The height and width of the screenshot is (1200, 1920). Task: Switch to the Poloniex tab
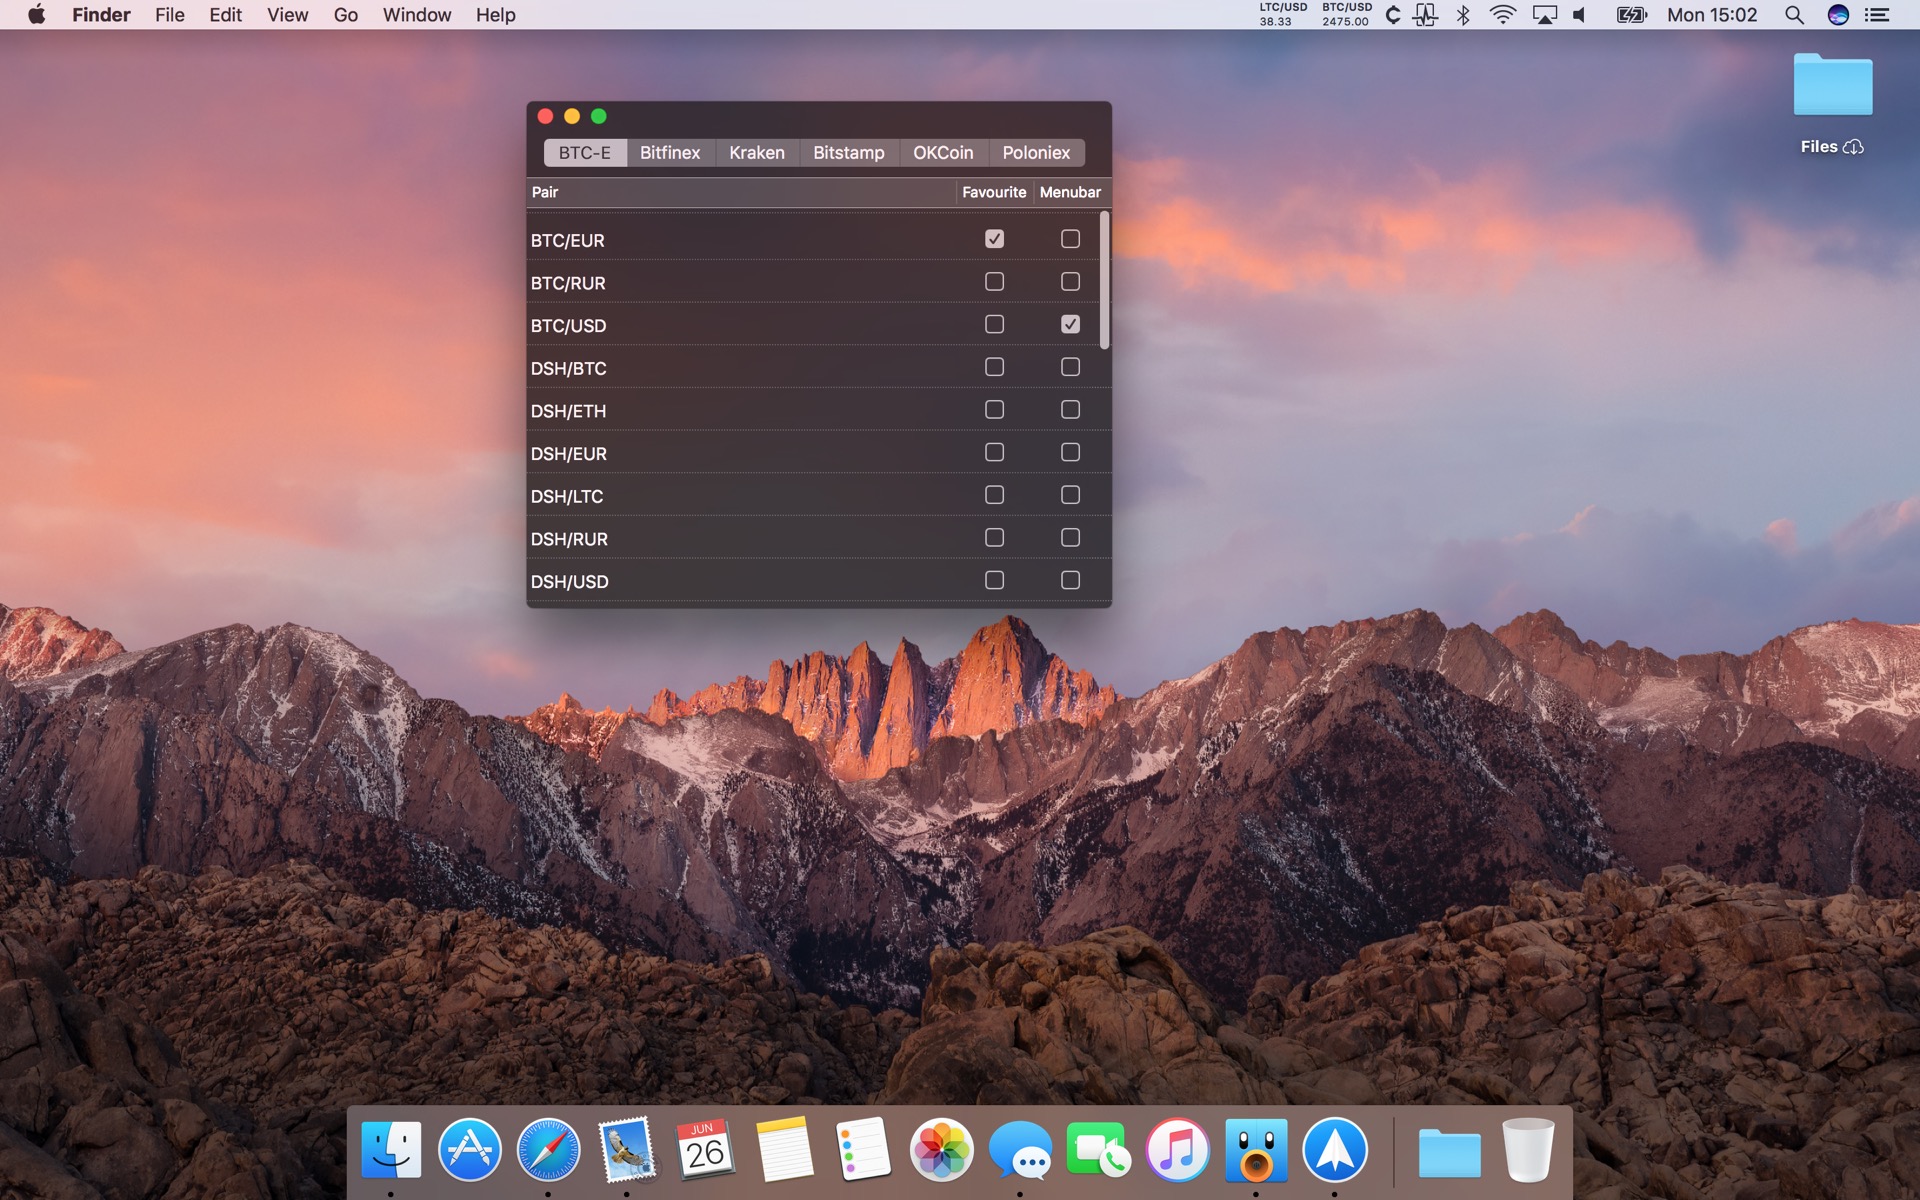coord(1036,153)
